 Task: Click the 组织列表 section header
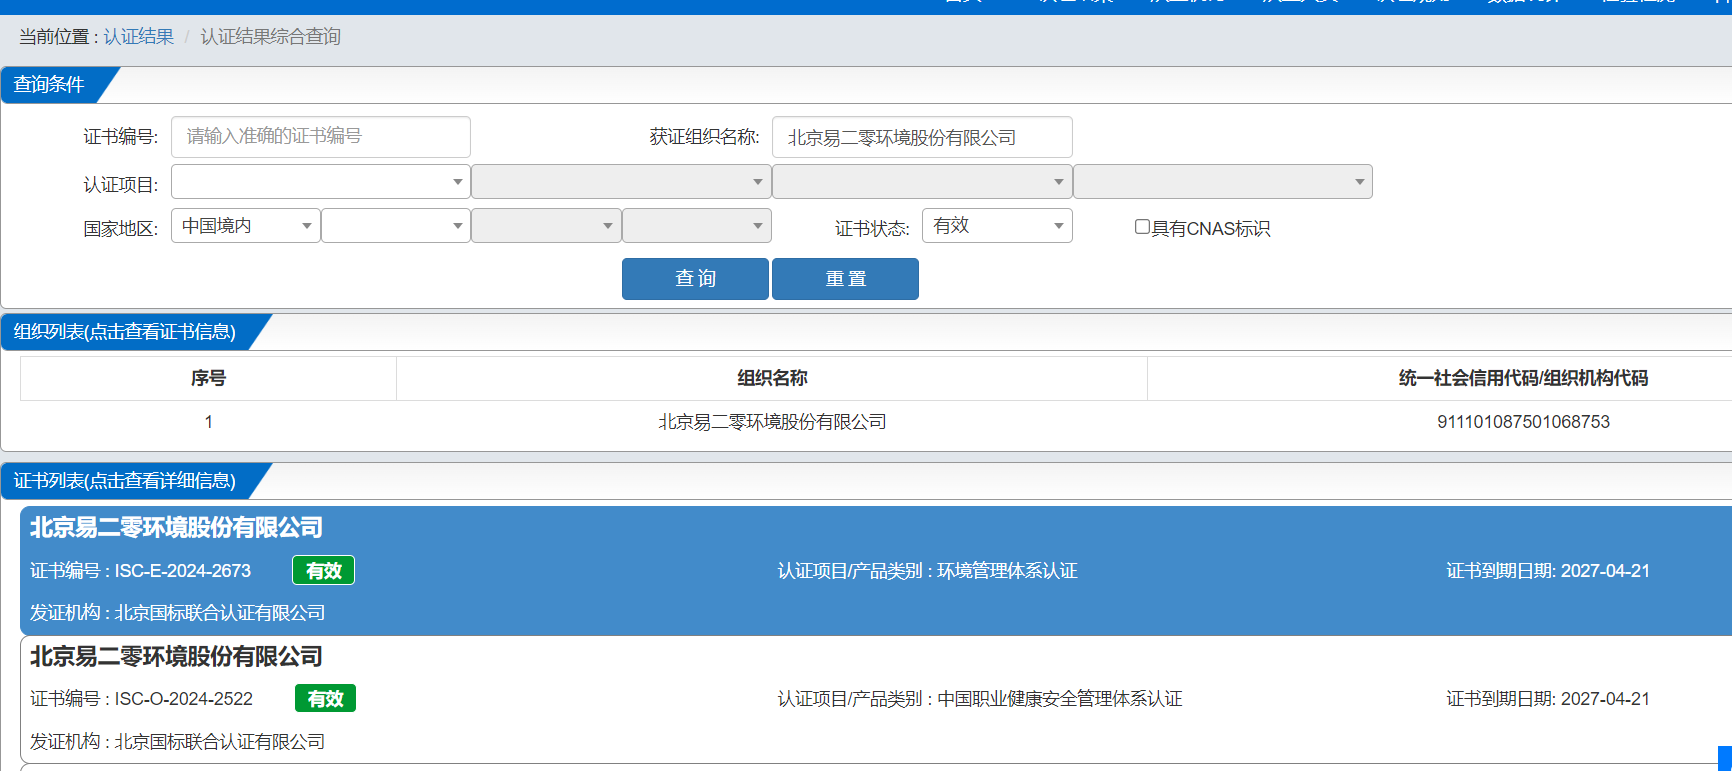(125, 332)
